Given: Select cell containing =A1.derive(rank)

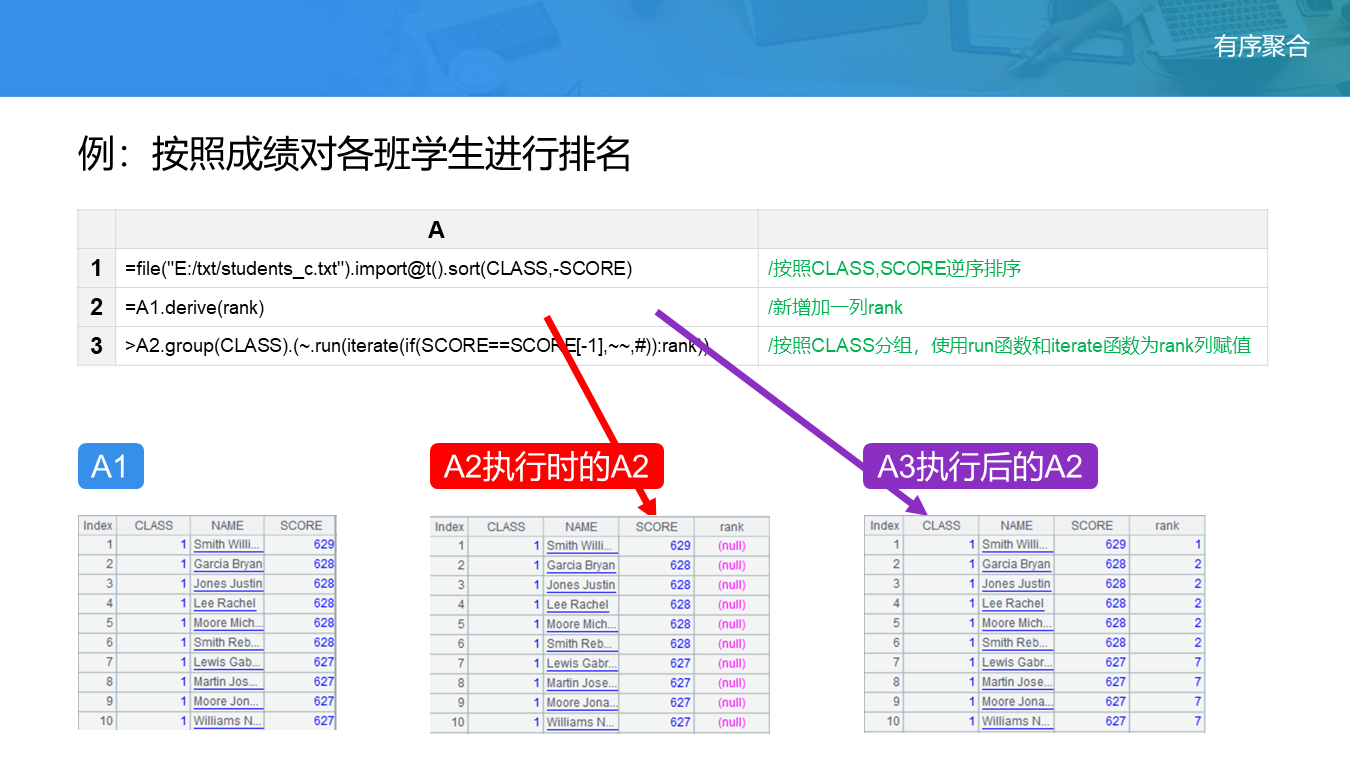Looking at the screenshot, I should 437,307.
